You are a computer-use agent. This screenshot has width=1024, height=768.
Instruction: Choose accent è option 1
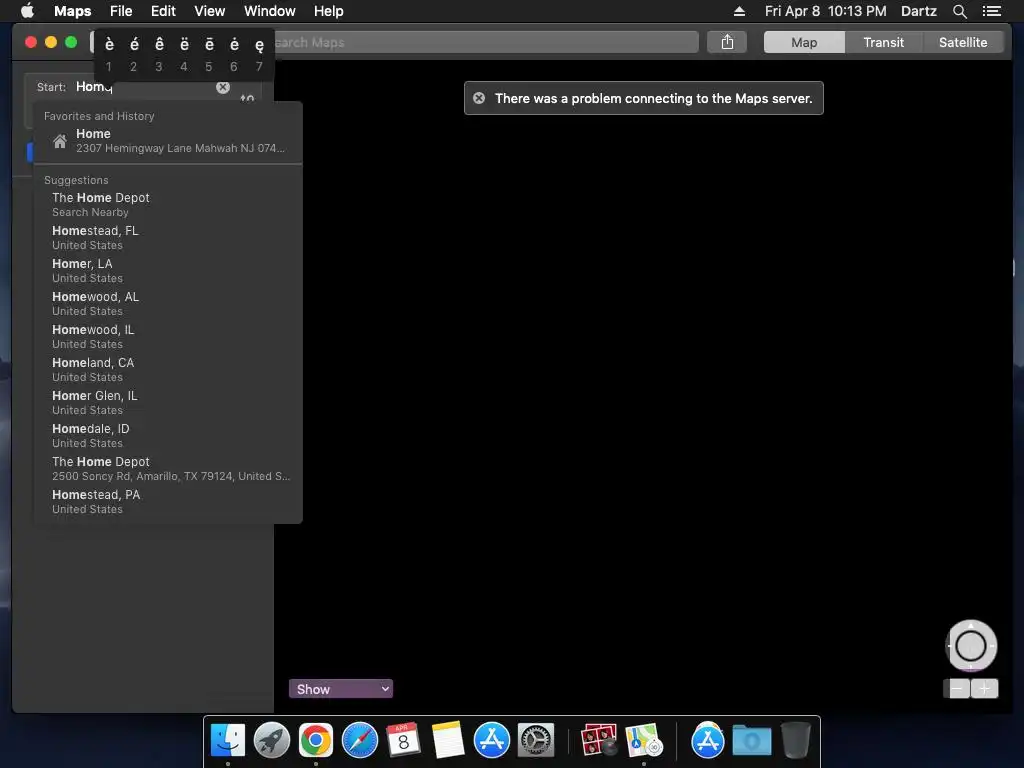click(109, 54)
